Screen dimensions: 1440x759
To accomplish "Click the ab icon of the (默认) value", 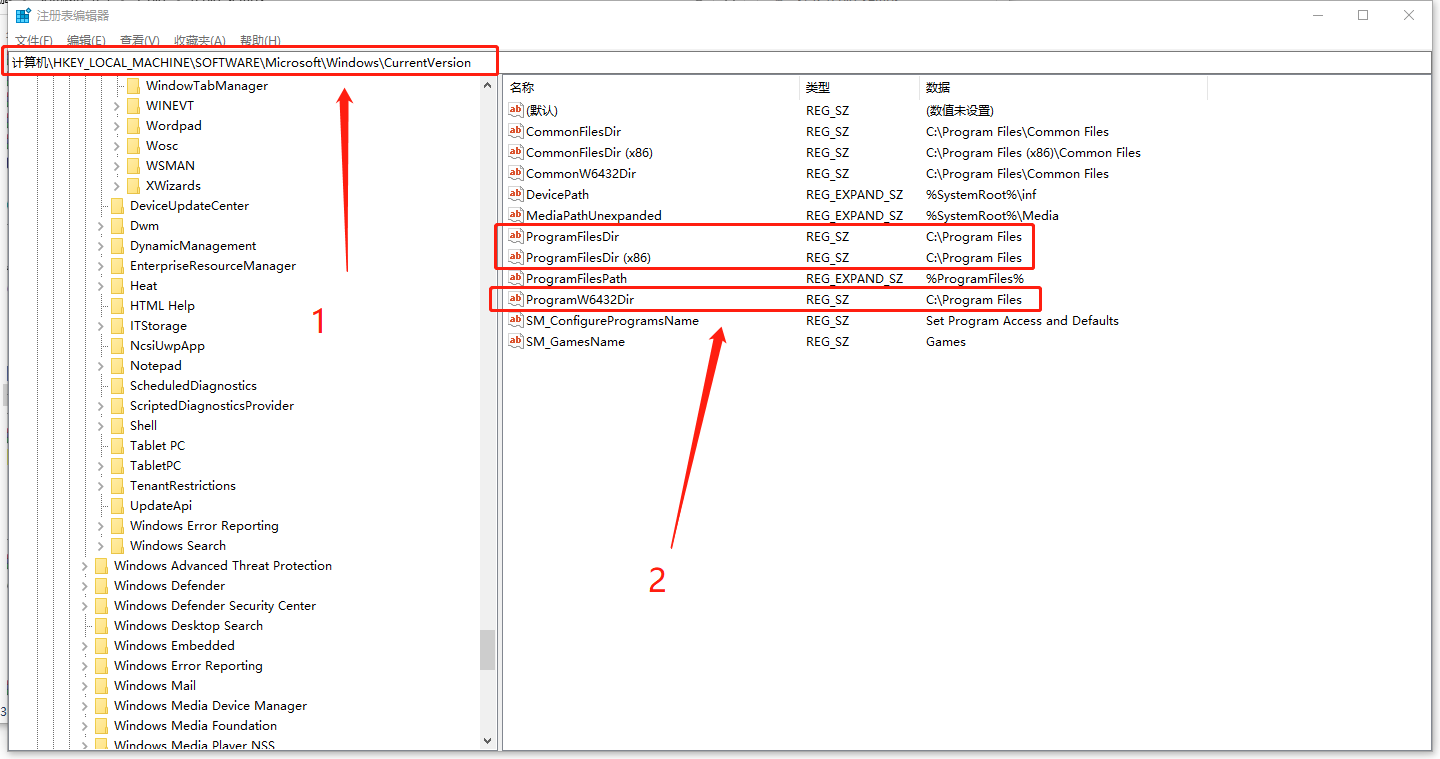I will pyautogui.click(x=516, y=110).
